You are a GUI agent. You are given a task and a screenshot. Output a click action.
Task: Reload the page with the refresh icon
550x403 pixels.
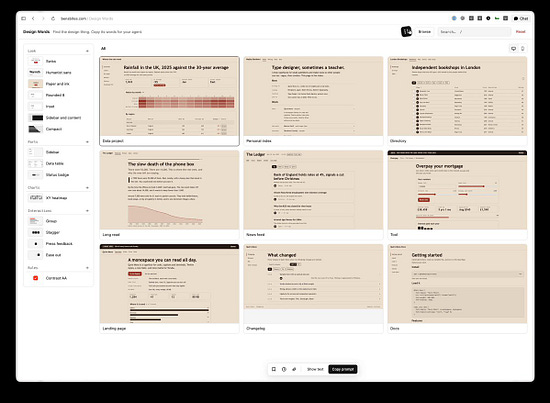point(53,18)
